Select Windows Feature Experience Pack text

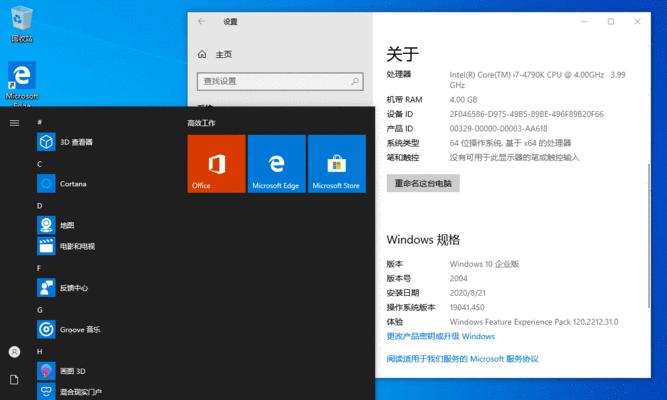(534, 322)
